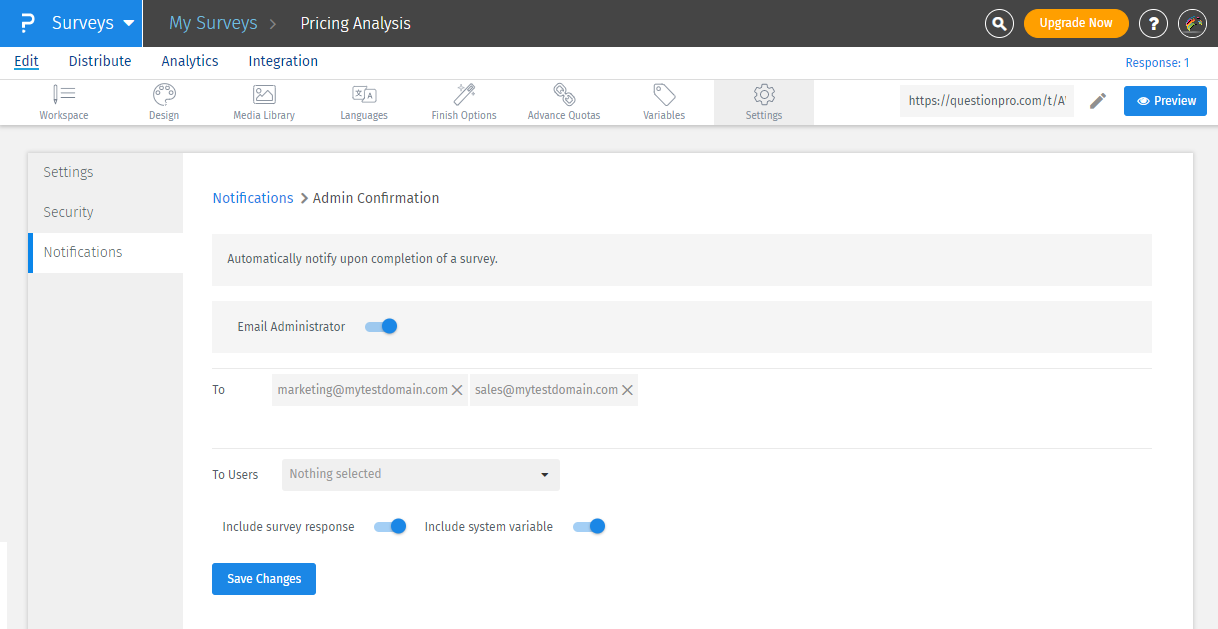The height and width of the screenshot is (629, 1218).
Task: Remove marketing@mytestdomain.com recipient
Action: (457, 390)
